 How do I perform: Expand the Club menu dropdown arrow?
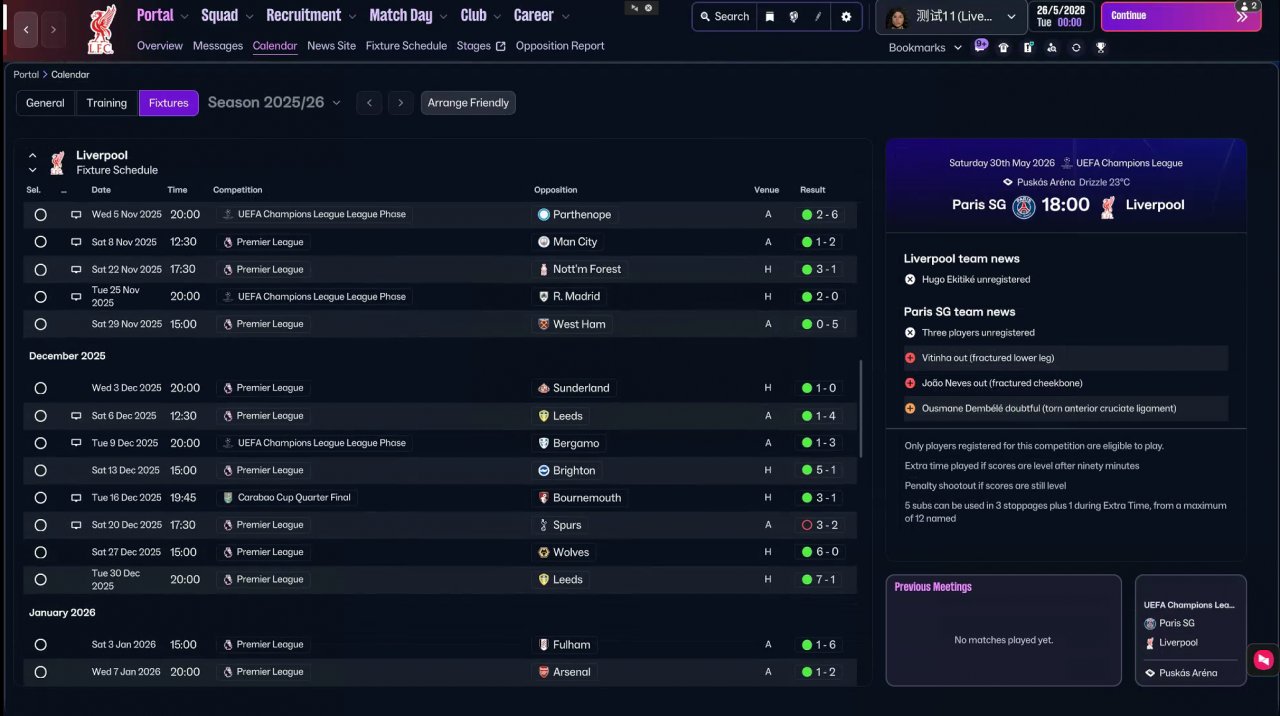coord(497,17)
